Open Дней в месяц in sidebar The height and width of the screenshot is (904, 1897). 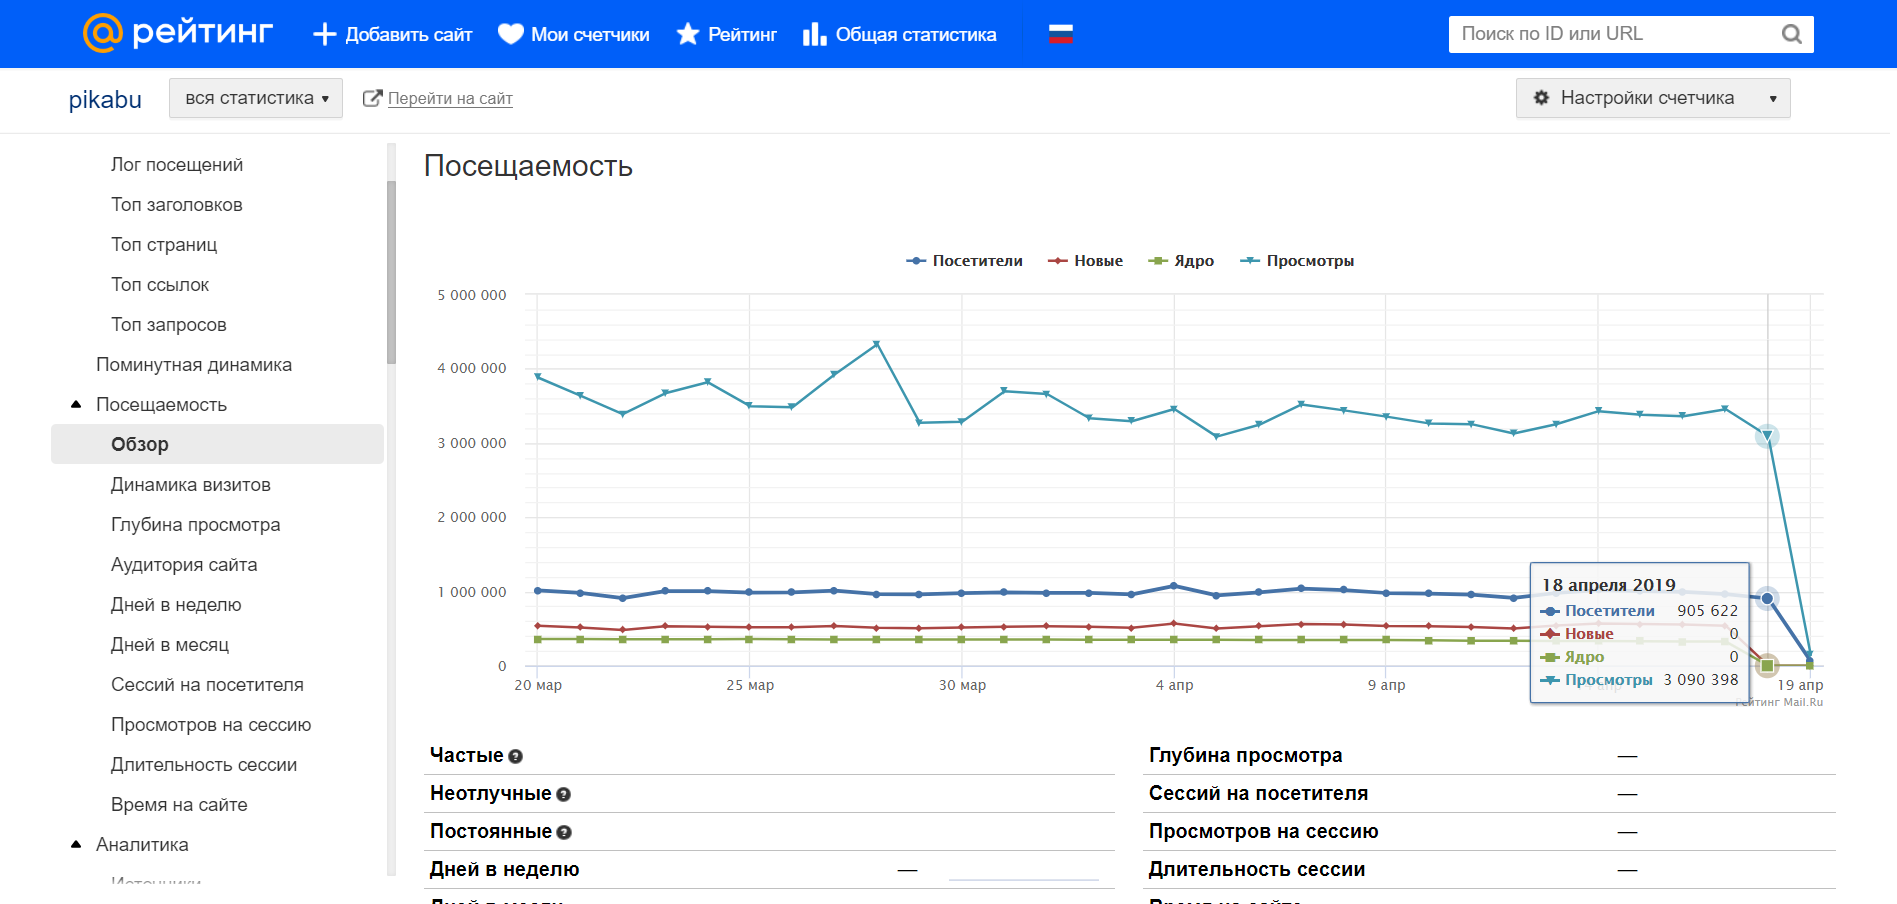pos(170,645)
